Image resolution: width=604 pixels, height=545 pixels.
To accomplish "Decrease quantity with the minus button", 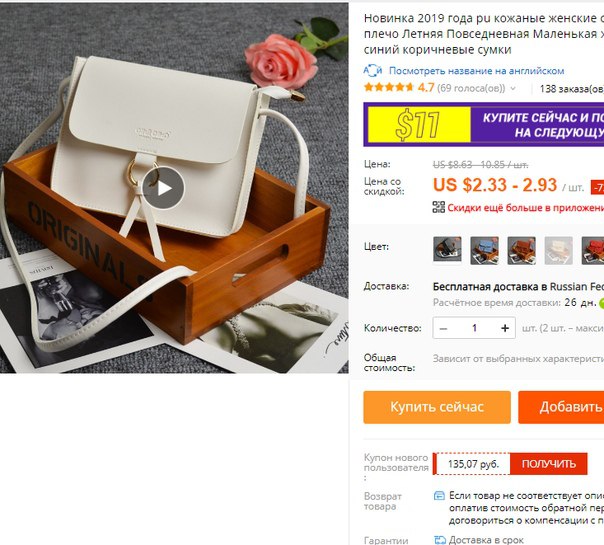I will click(x=443, y=328).
